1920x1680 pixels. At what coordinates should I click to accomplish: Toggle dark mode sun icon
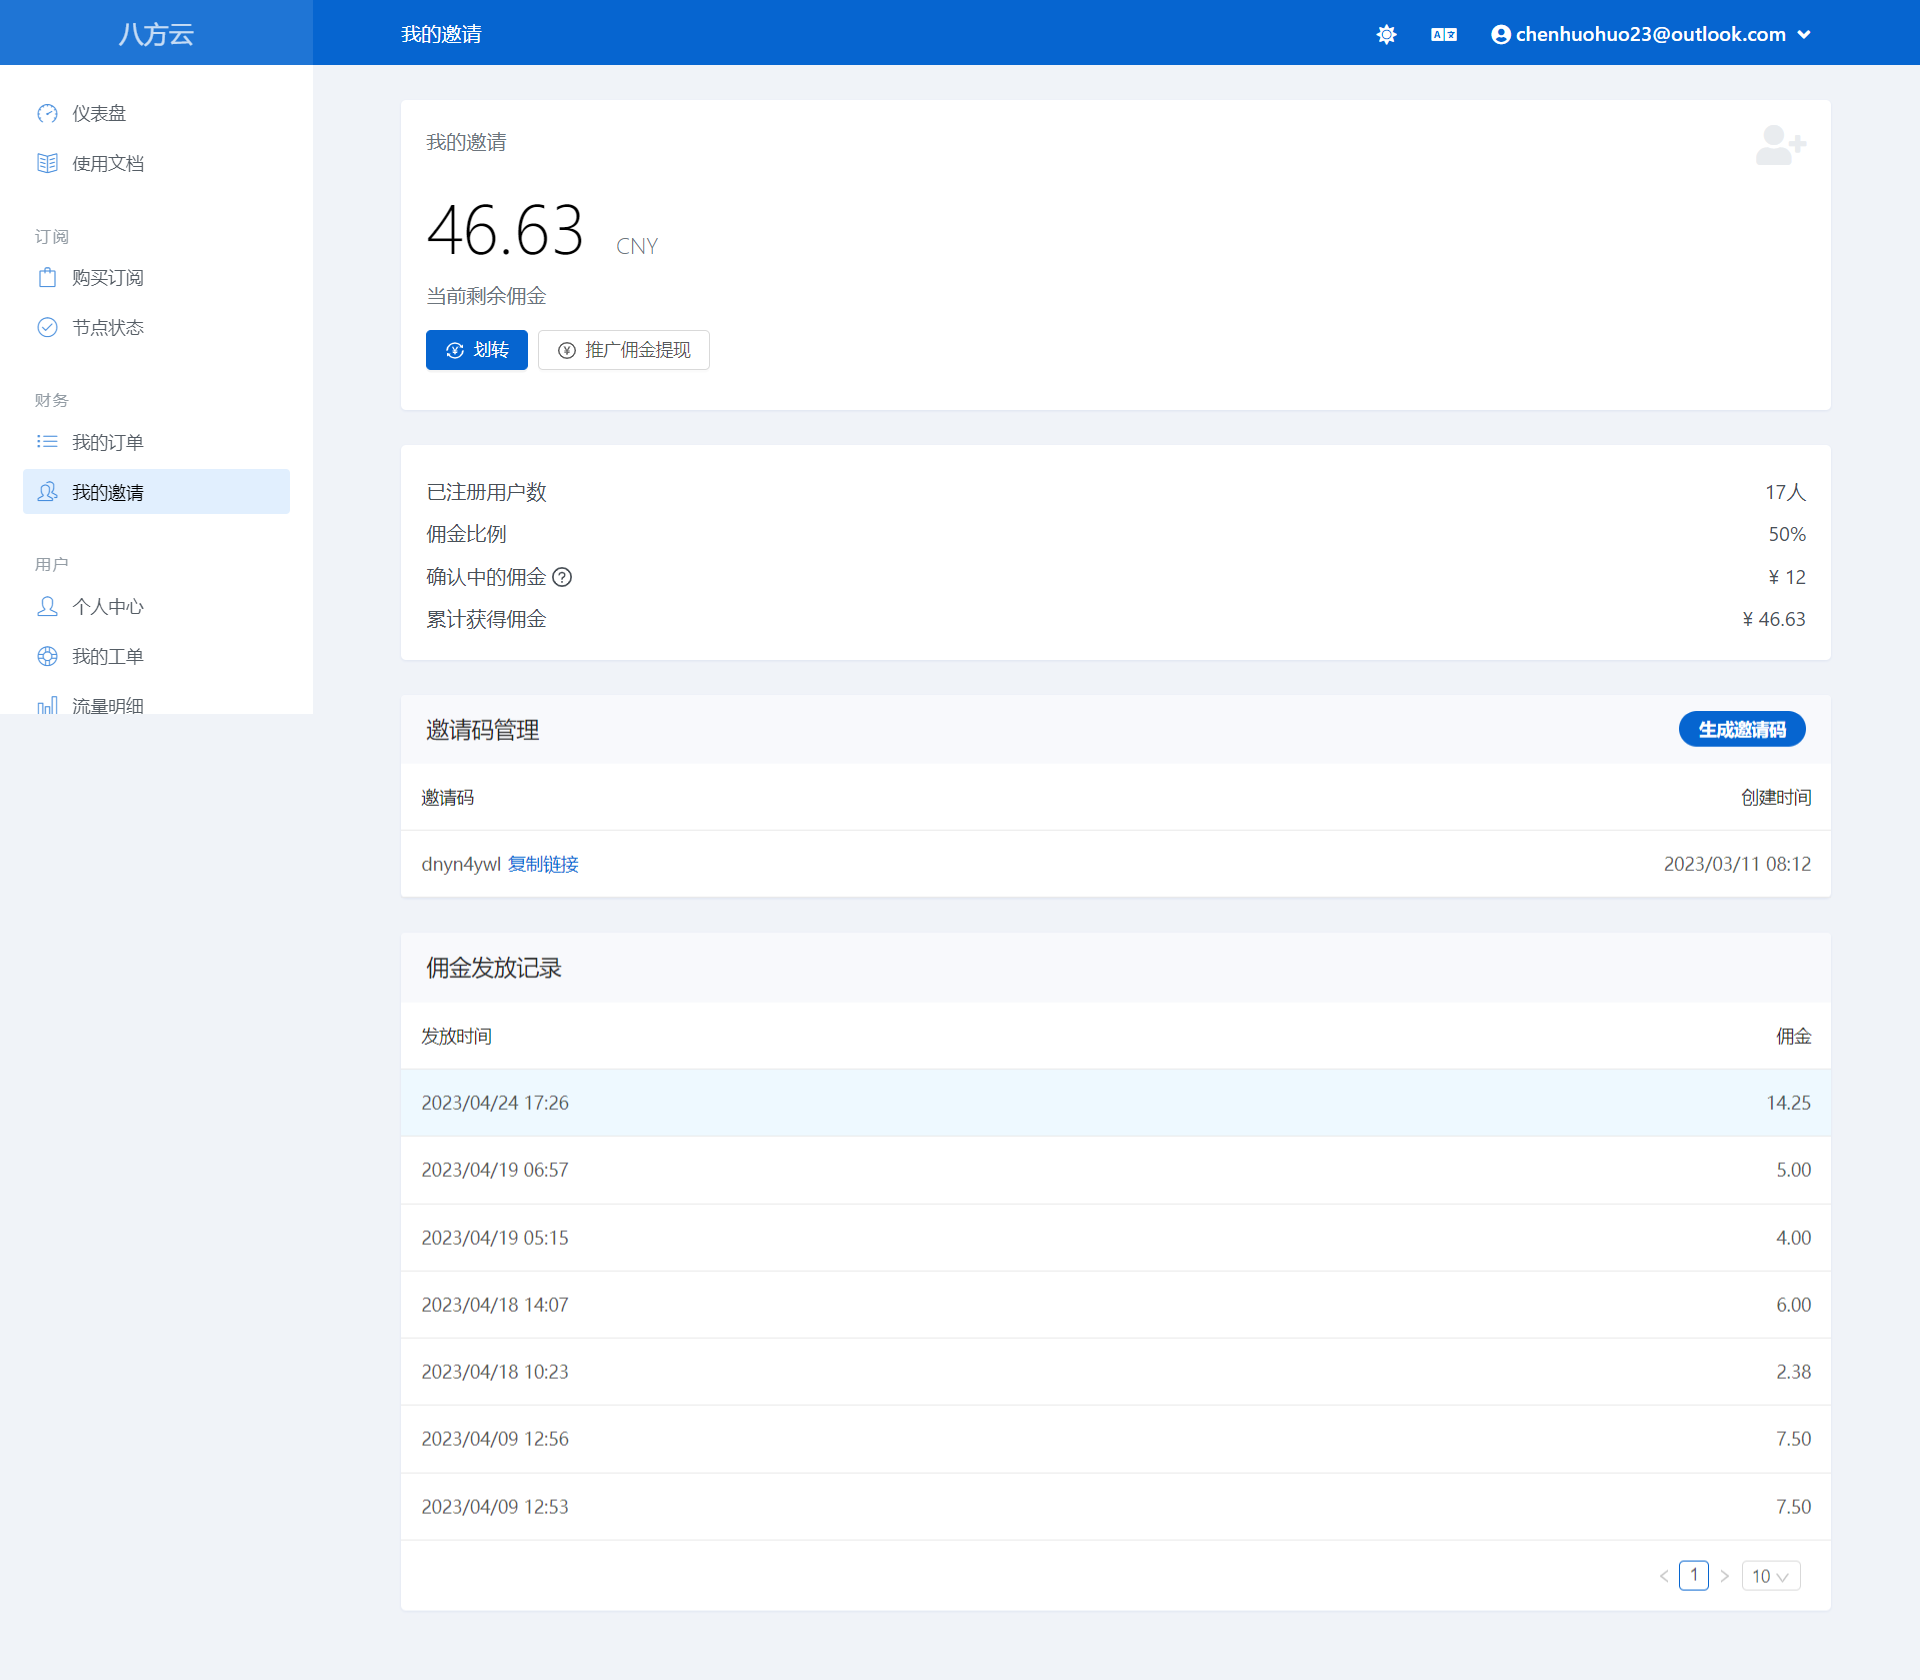pos(1386,34)
